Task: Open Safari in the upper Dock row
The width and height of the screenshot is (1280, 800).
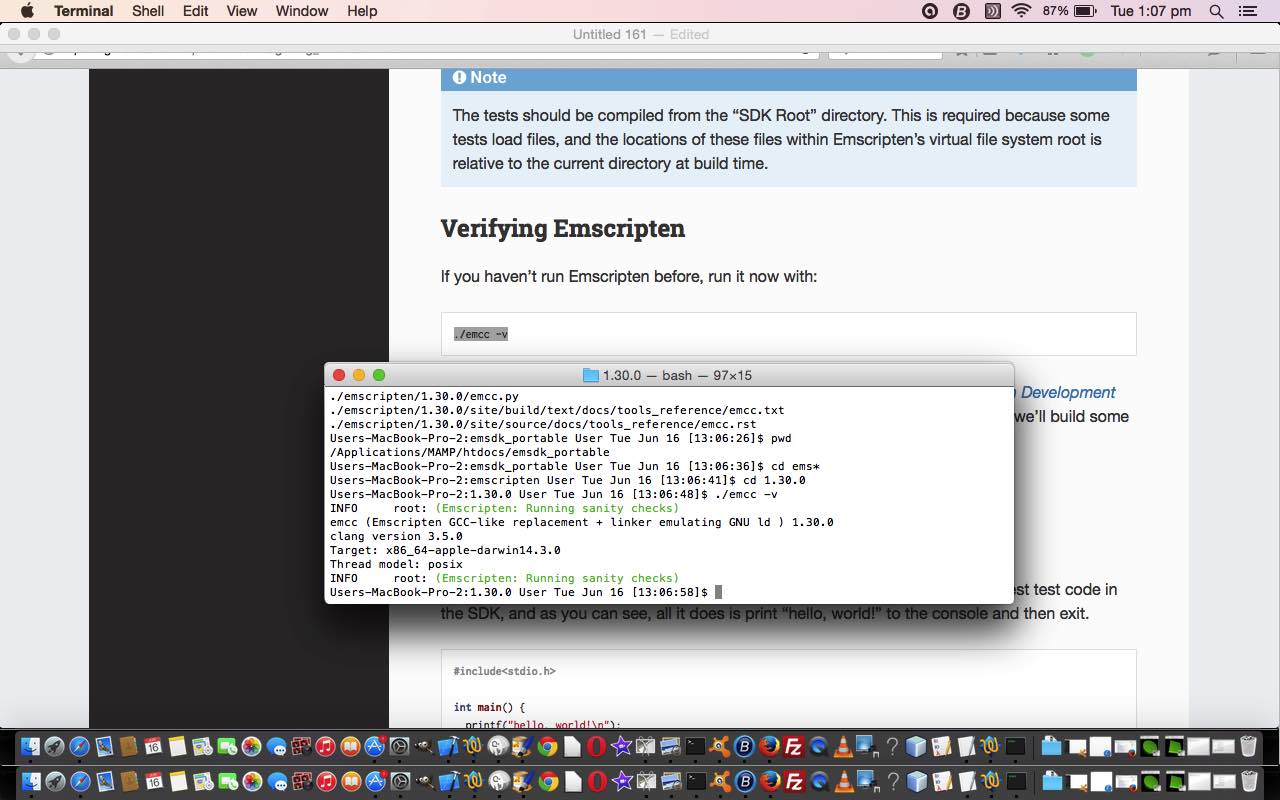Action: [x=79, y=746]
